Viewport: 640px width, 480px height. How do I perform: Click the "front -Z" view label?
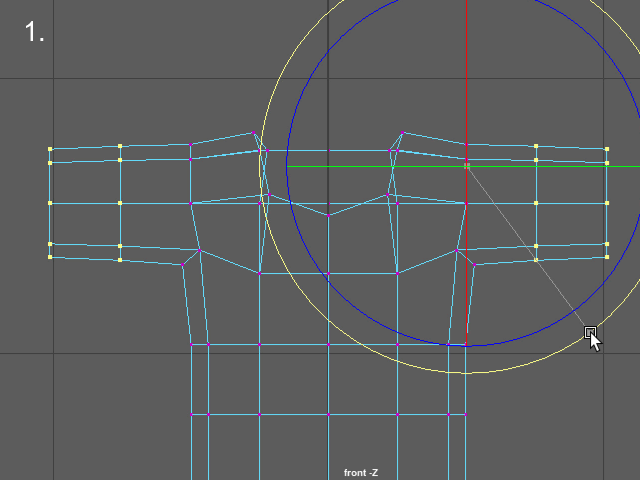(360, 473)
